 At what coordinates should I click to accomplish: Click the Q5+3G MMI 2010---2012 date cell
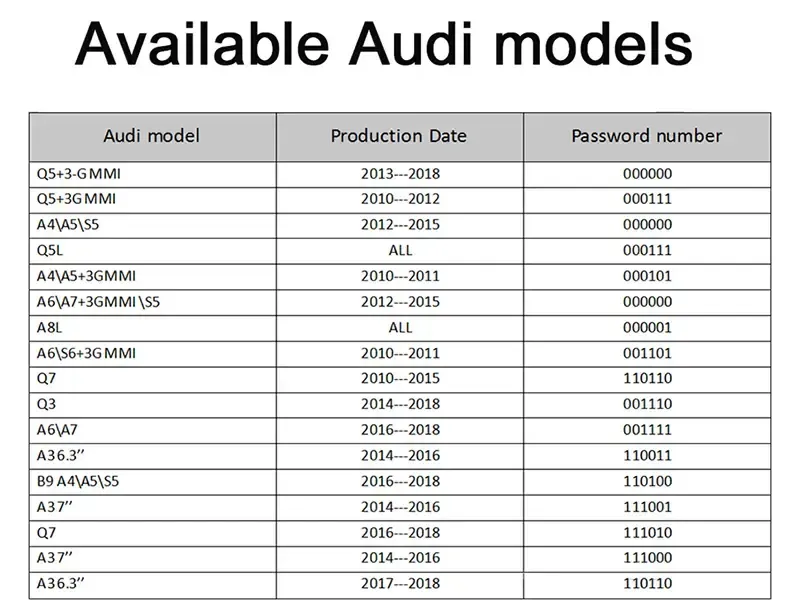click(x=399, y=199)
